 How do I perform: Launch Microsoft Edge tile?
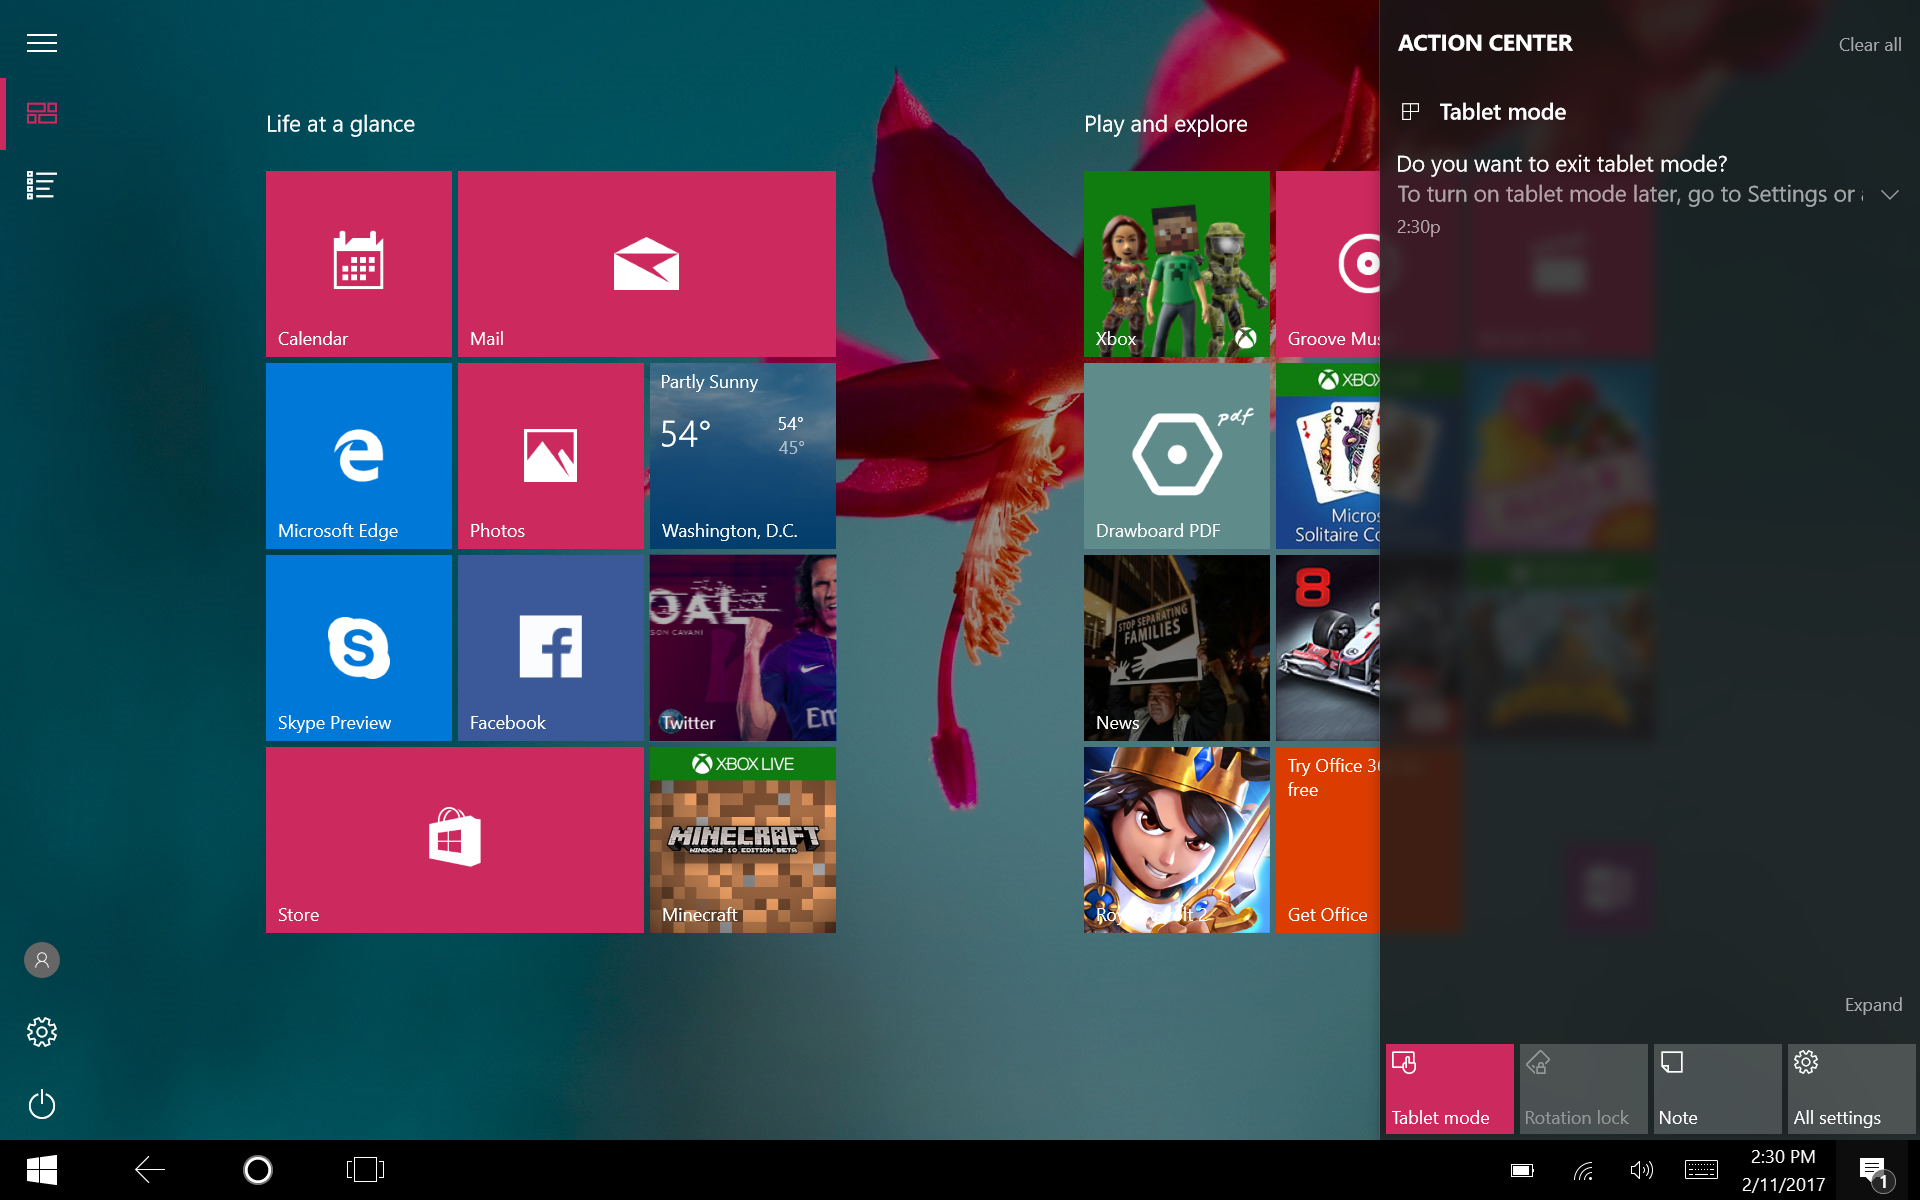358,456
